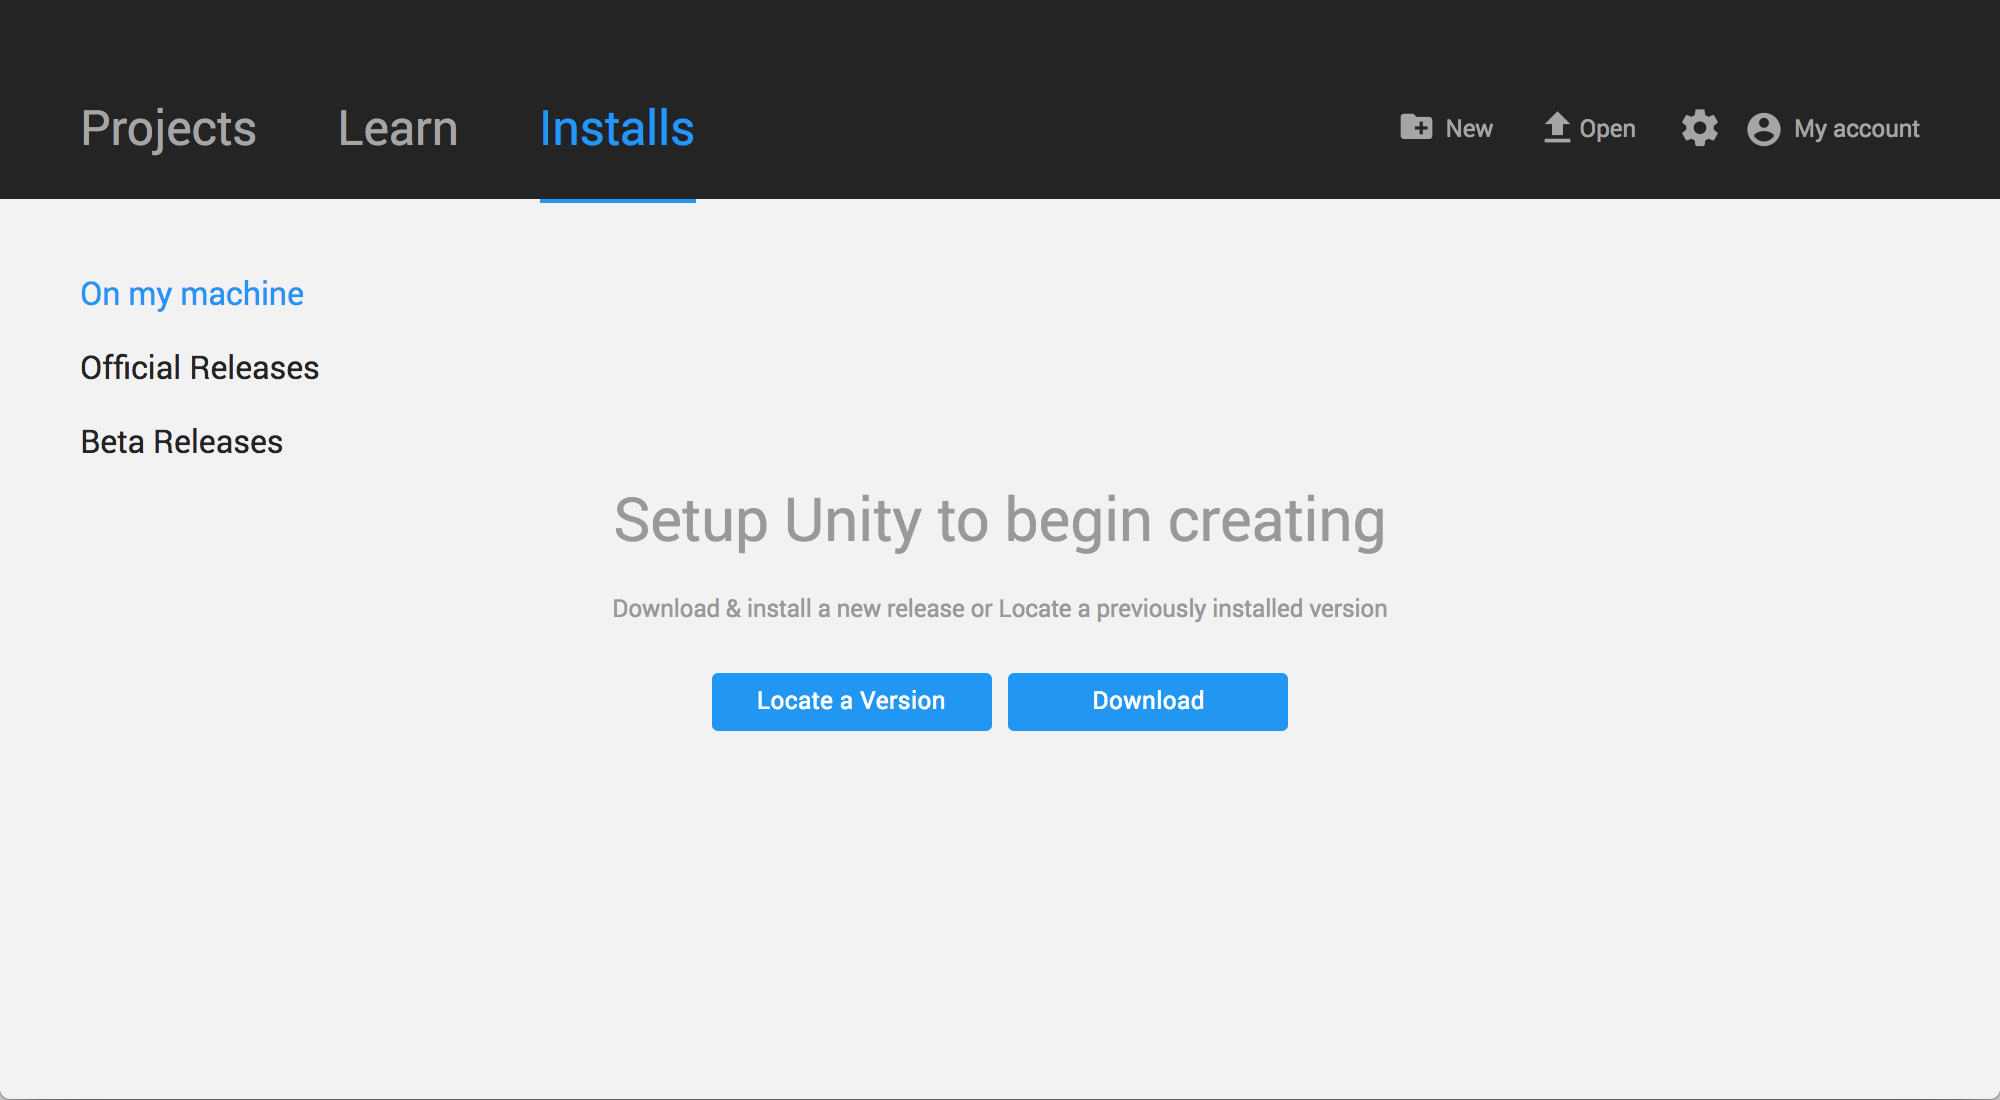Viewport: 2000px width, 1100px height.
Task: Select the Beta Releases section
Action: [x=181, y=440]
